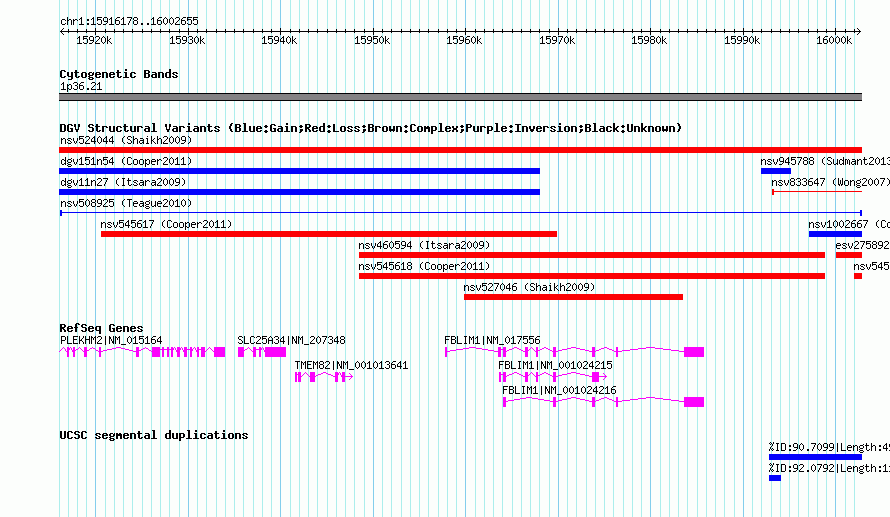Select the FBLIM1|NM_001024215 transcript glyph
The width and height of the screenshot is (890, 517).
(x=553, y=377)
